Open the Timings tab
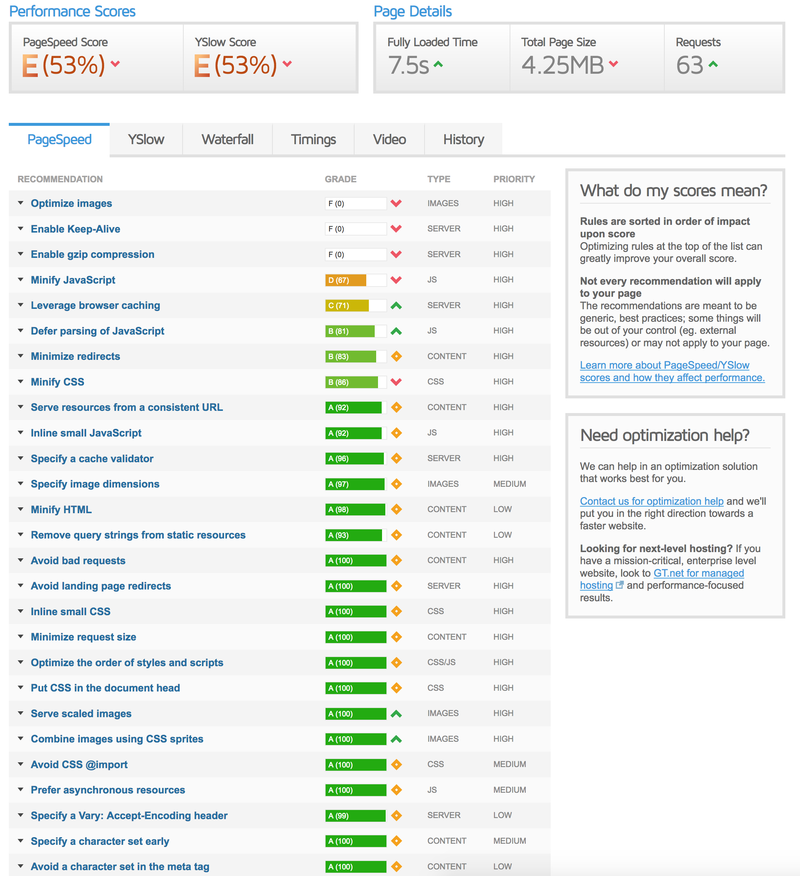 [313, 140]
